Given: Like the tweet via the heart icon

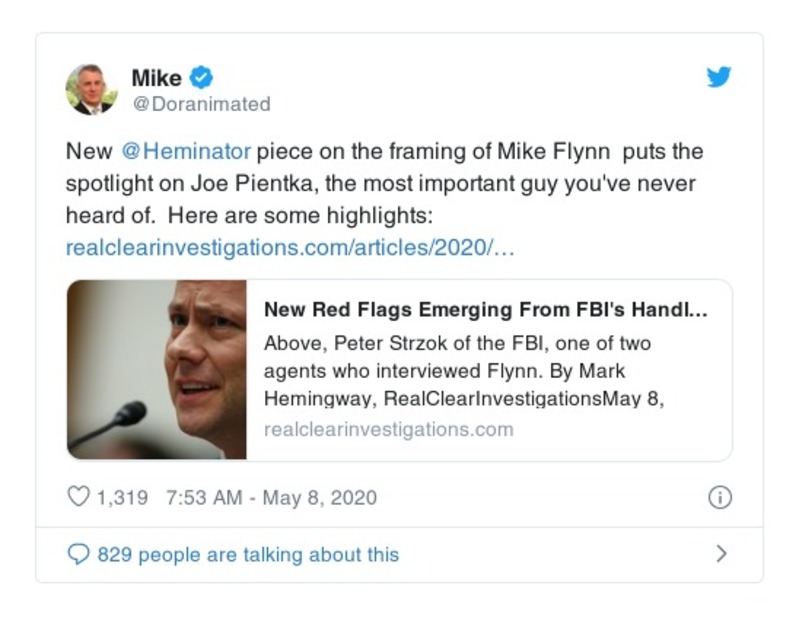Looking at the screenshot, I should (78, 497).
